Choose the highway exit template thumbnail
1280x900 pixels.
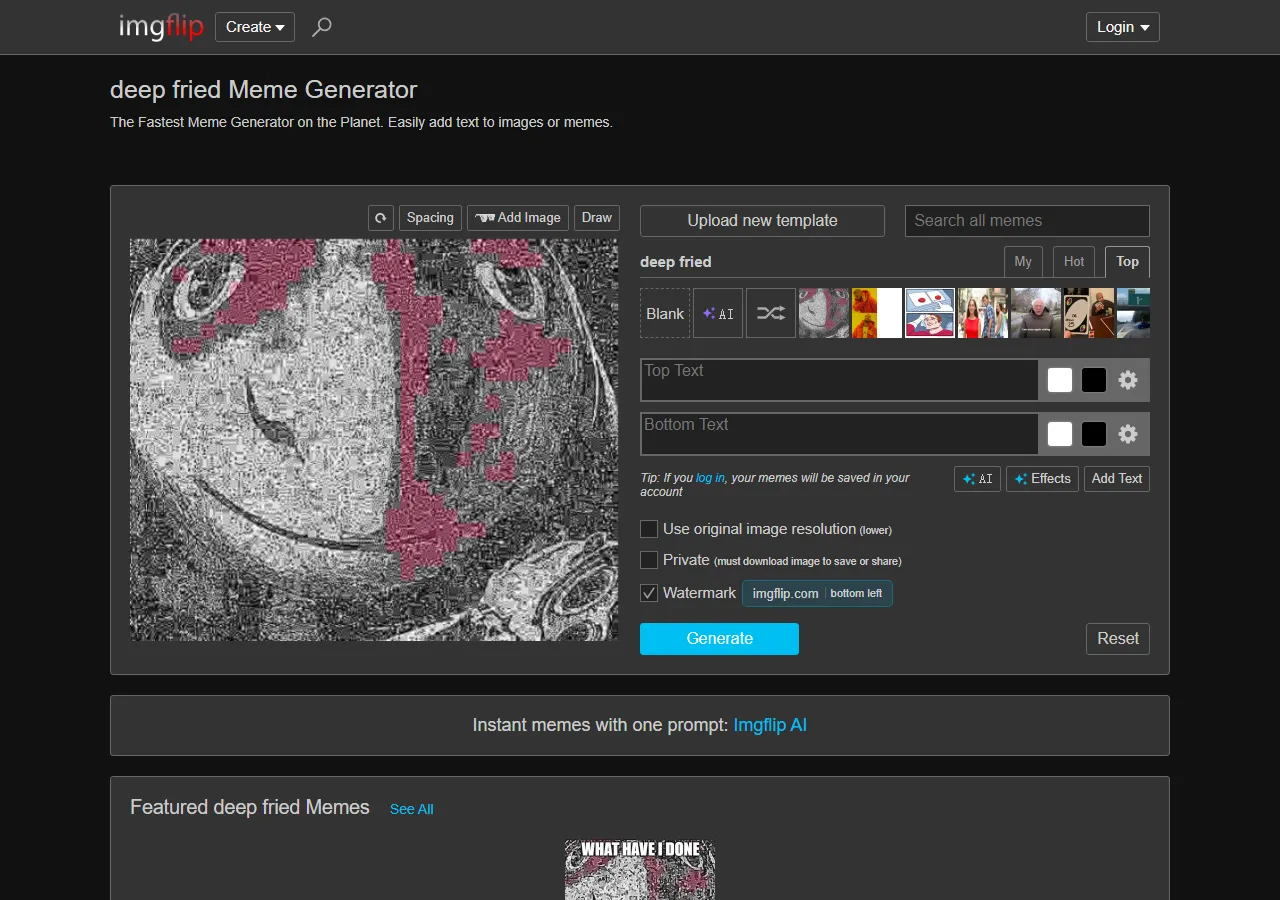1133,313
